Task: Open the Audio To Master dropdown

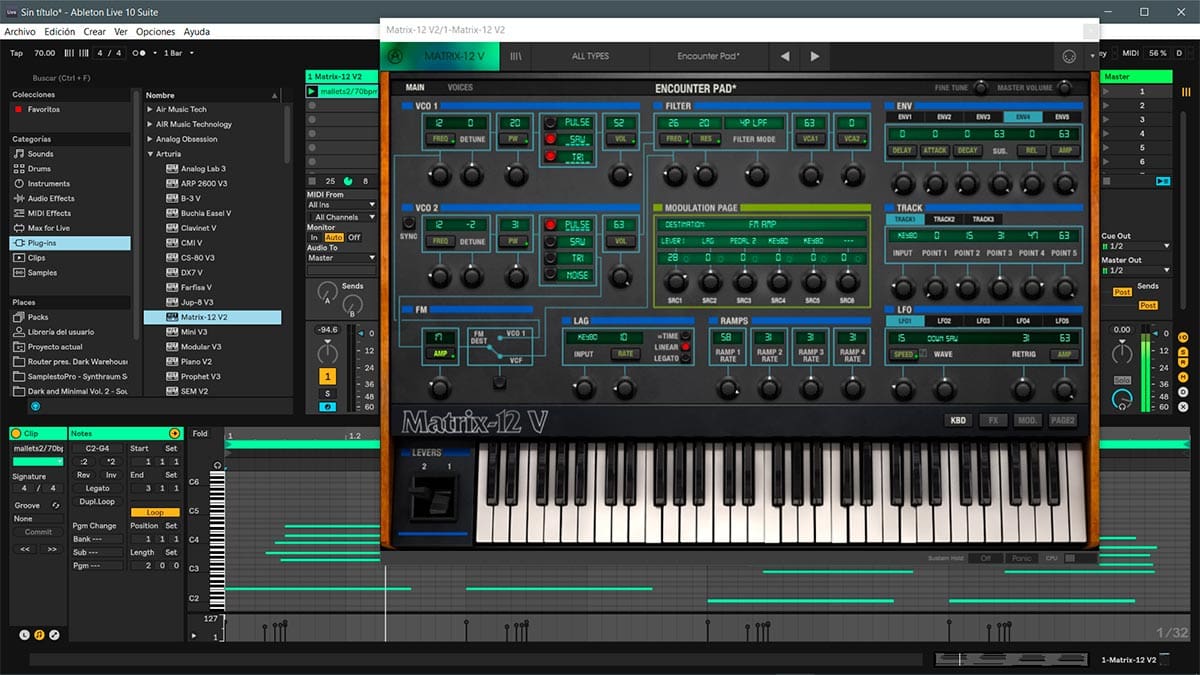Action: tap(341, 258)
